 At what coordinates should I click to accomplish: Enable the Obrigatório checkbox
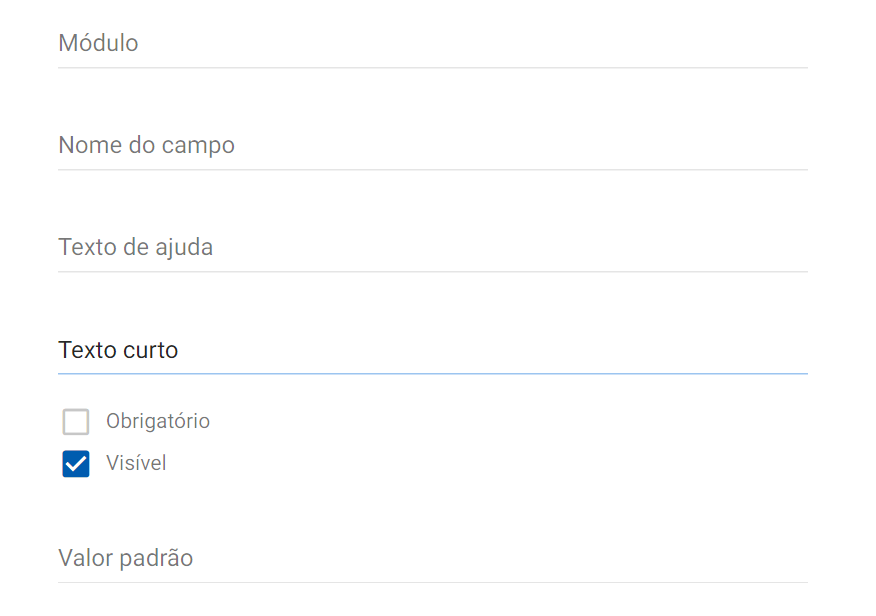76,422
